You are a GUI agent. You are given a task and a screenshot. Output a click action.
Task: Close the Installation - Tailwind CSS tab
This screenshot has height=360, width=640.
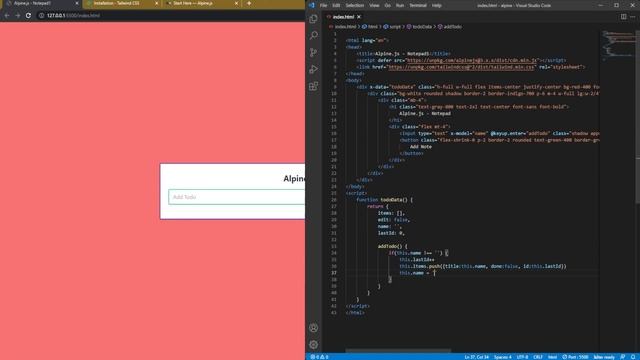click(x=157, y=3)
